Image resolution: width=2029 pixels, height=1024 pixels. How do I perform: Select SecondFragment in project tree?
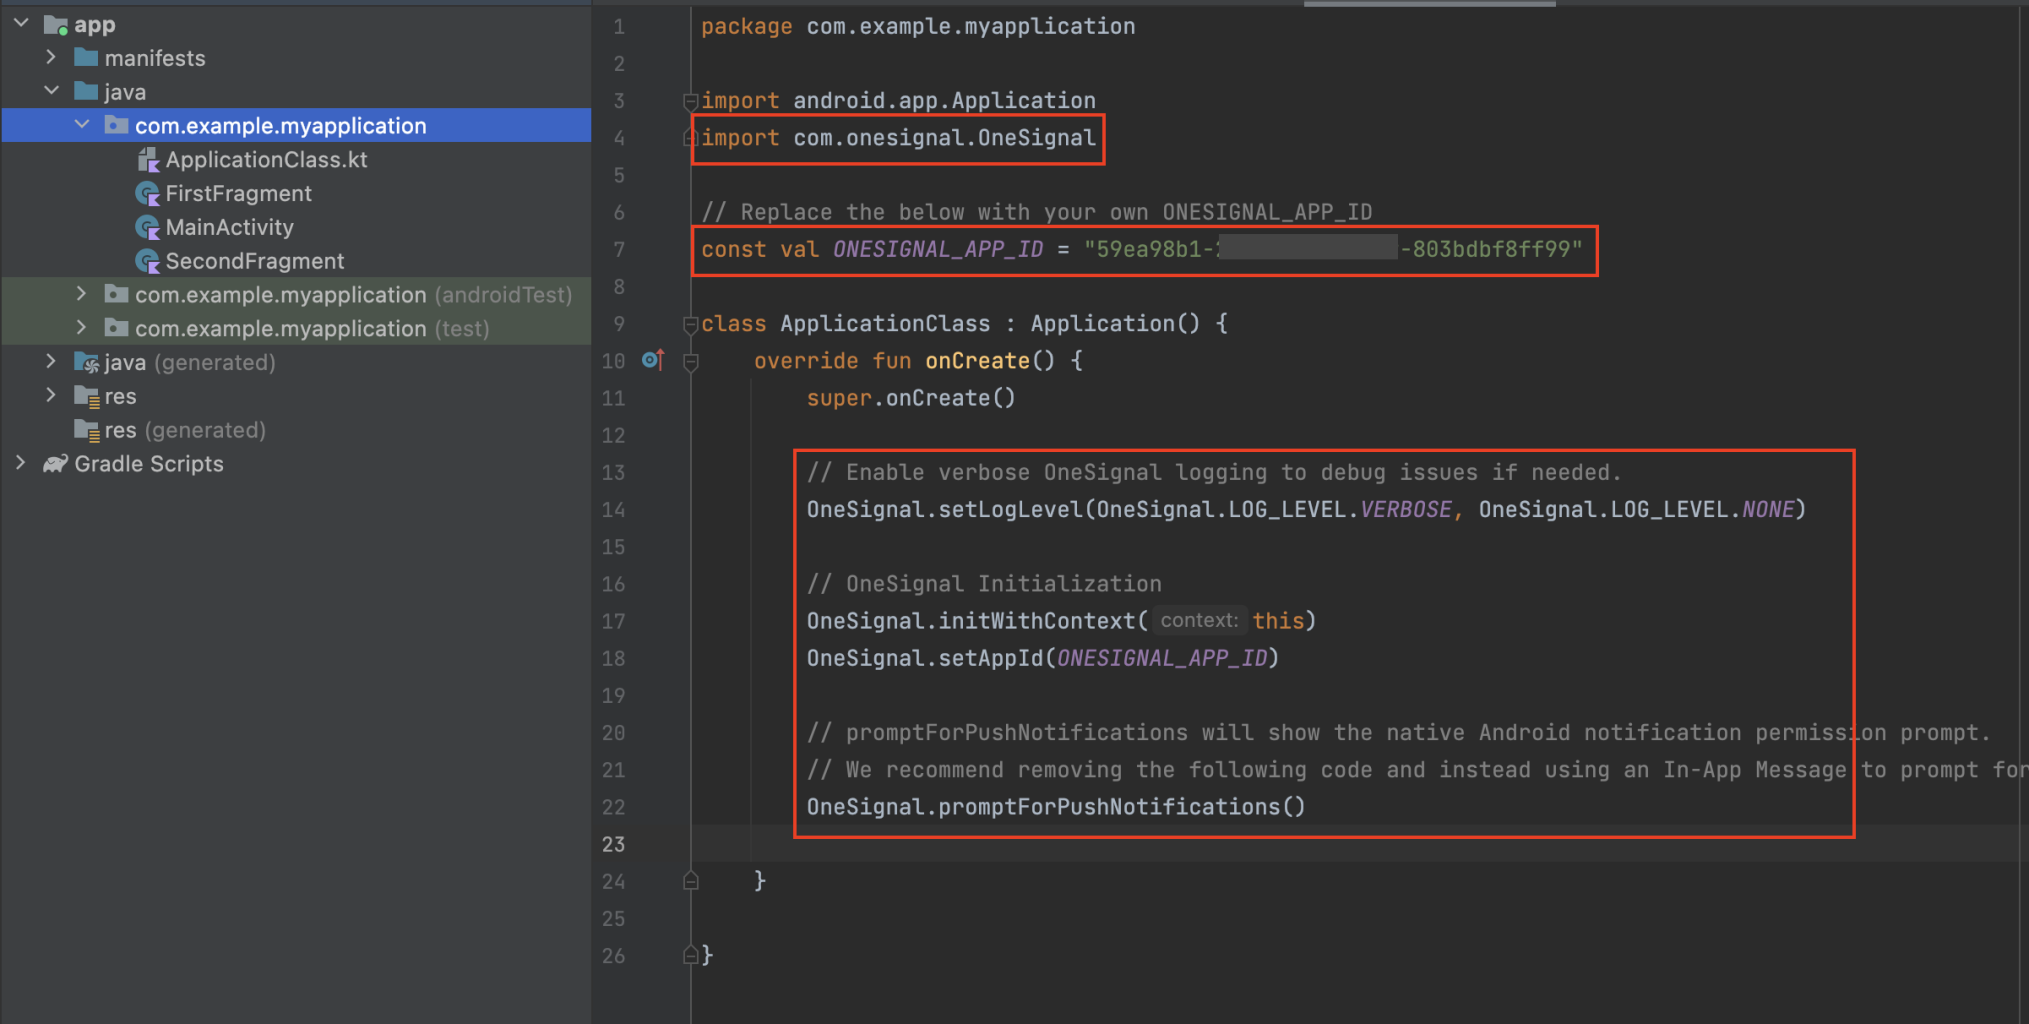[x=254, y=261]
